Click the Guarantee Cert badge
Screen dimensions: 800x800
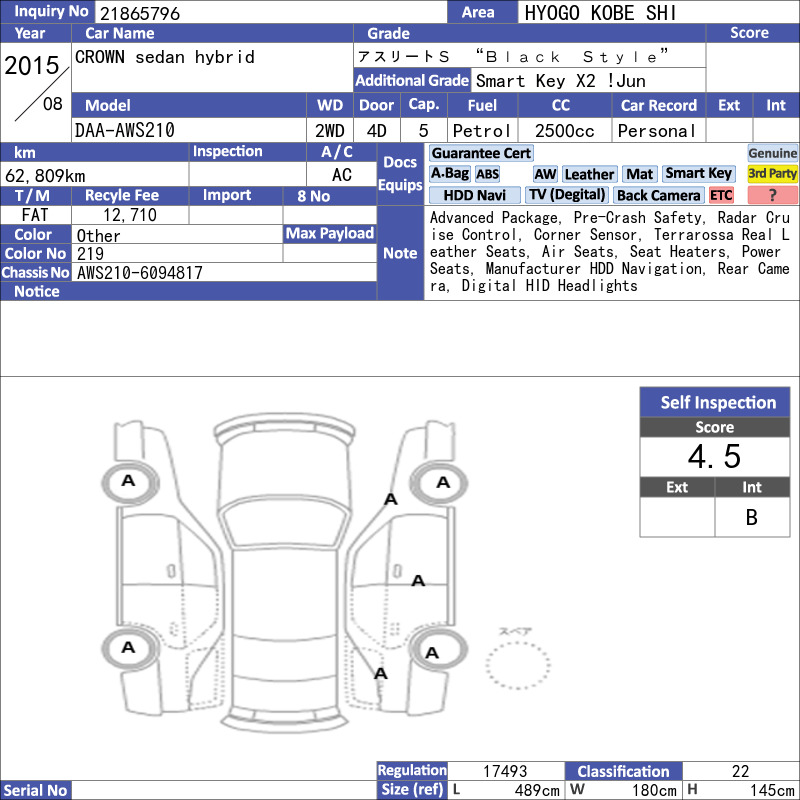click(x=481, y=153)
